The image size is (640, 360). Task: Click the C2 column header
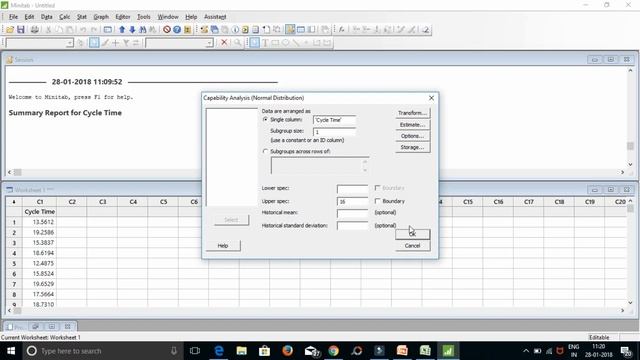pos(72,202)
